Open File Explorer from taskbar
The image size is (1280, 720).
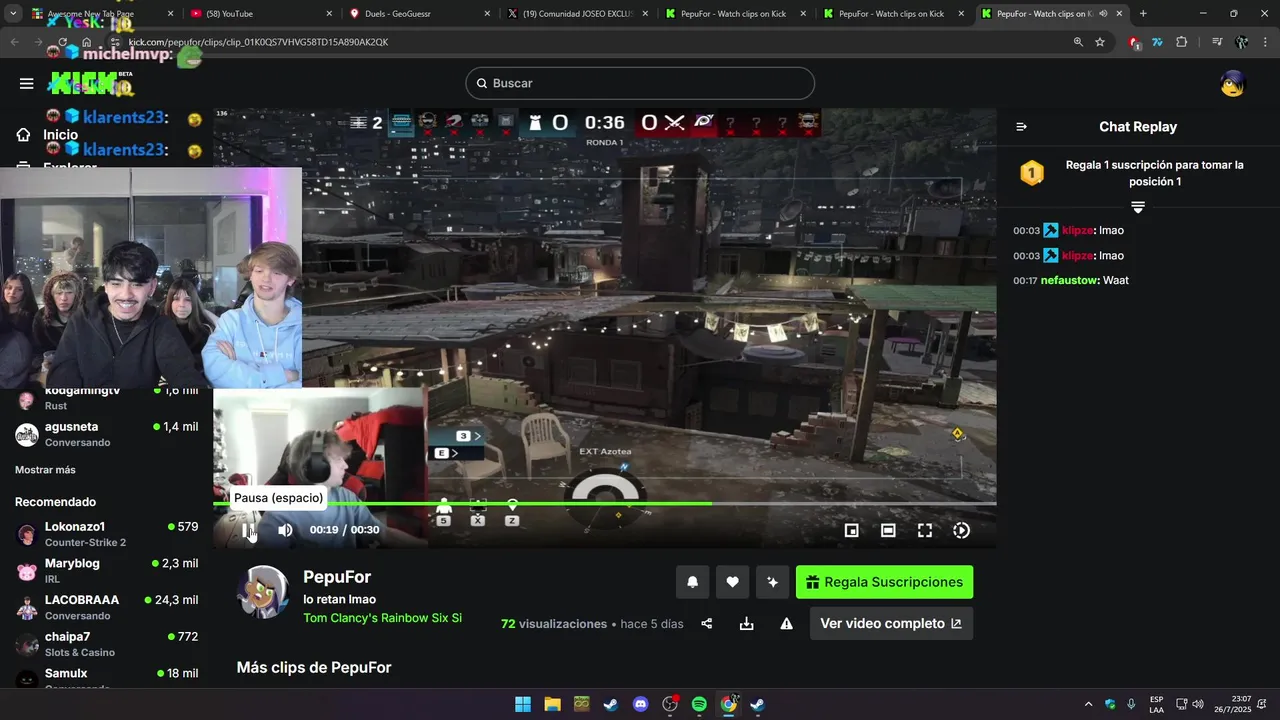(552, 704)
